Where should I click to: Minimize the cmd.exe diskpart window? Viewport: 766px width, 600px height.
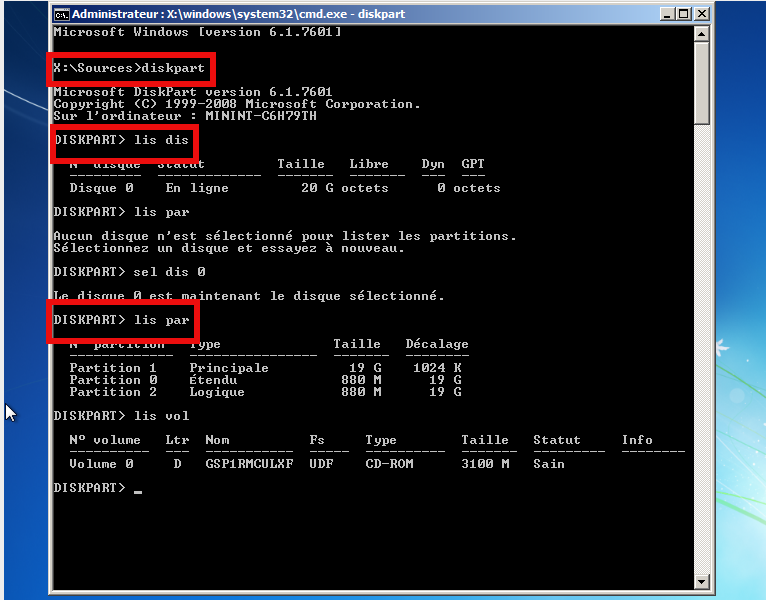pyautogui.click(x=664, y=14)
